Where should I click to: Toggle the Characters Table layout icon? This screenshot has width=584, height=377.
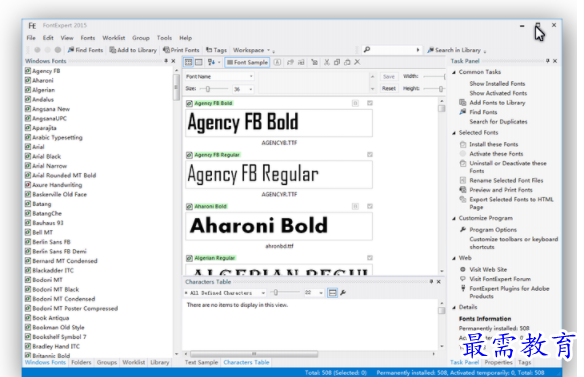point(332,293)
